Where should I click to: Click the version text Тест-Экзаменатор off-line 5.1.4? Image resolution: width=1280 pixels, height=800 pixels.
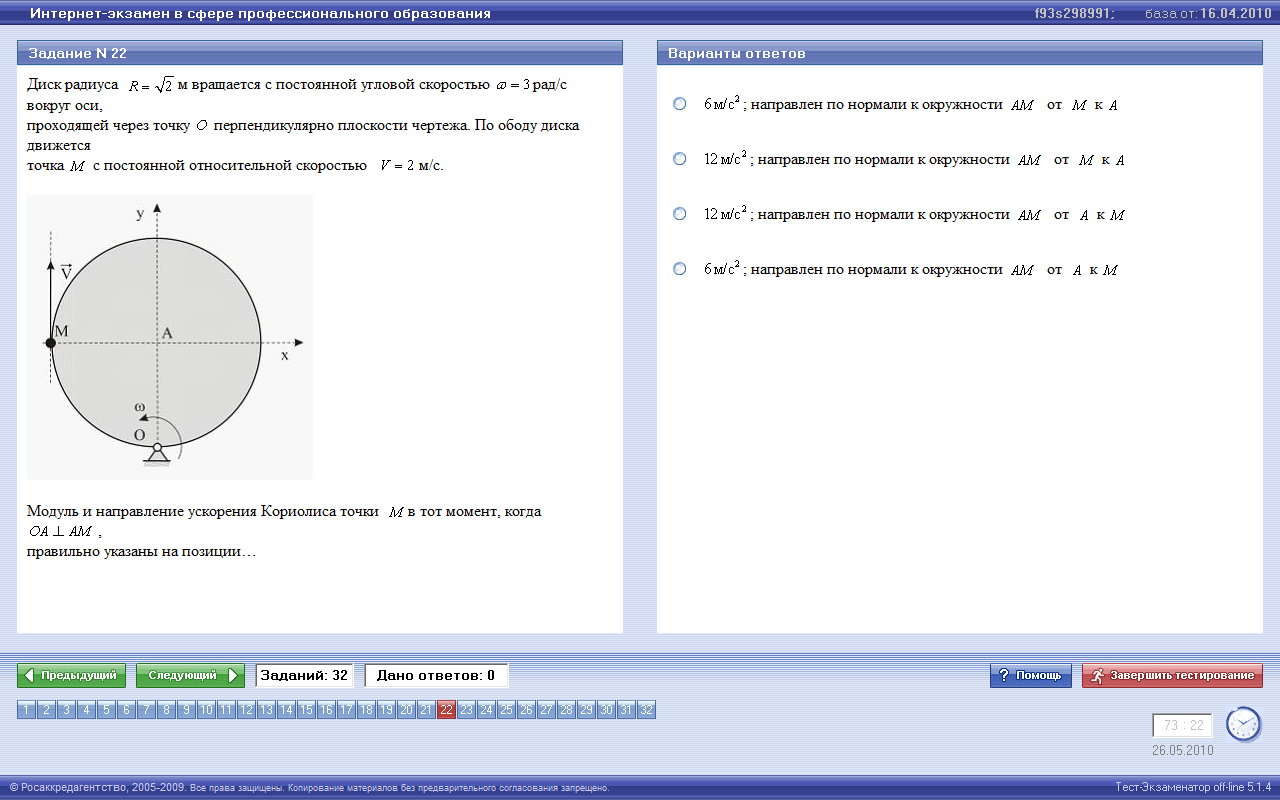pyautogui.click(x=1193, y=787)
